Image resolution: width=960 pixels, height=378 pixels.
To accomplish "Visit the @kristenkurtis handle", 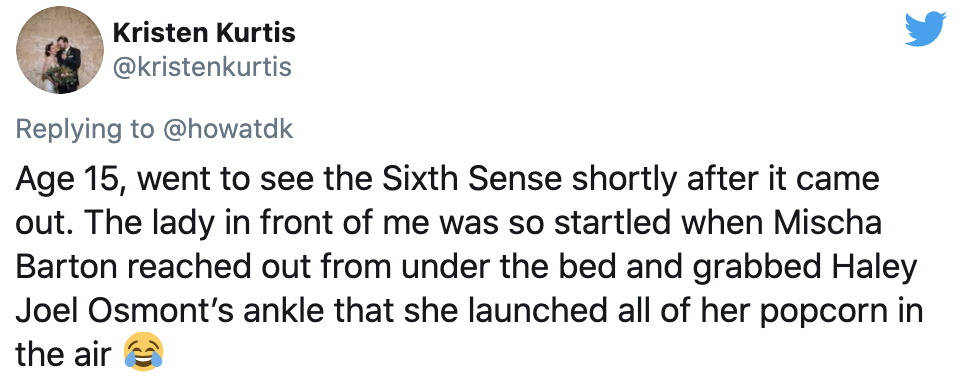I will (x=201, y=67).
